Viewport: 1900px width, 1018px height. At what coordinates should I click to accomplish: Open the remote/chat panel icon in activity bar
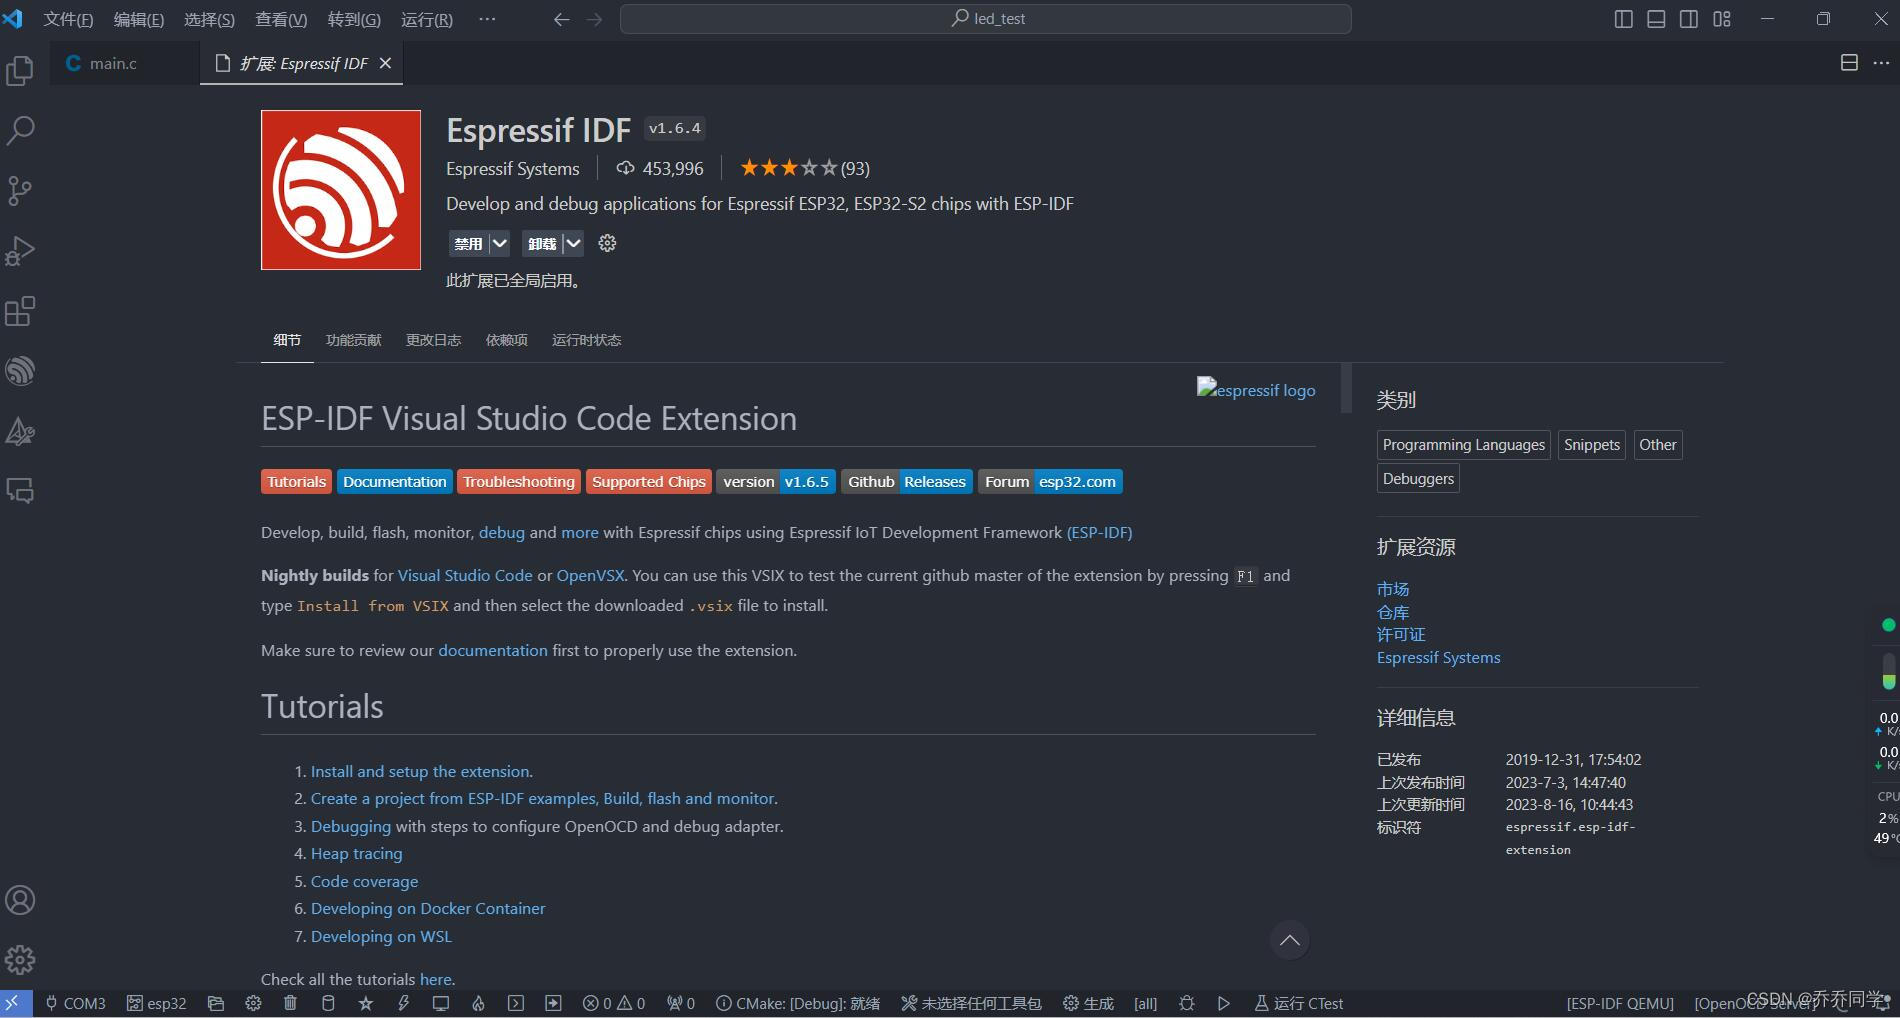(20, 491)
